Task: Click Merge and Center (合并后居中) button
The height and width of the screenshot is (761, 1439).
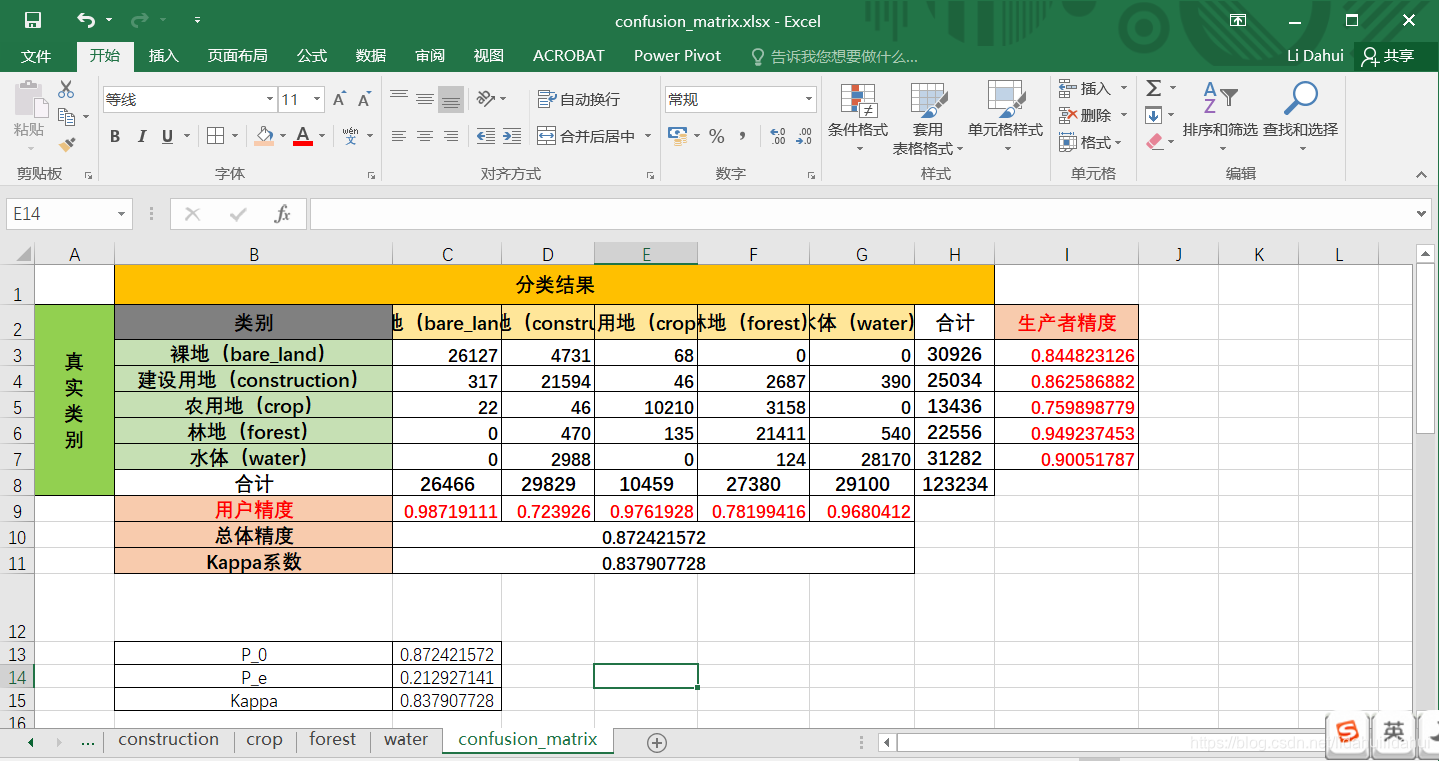Action: pyautogui.click(x=586, y=136)
